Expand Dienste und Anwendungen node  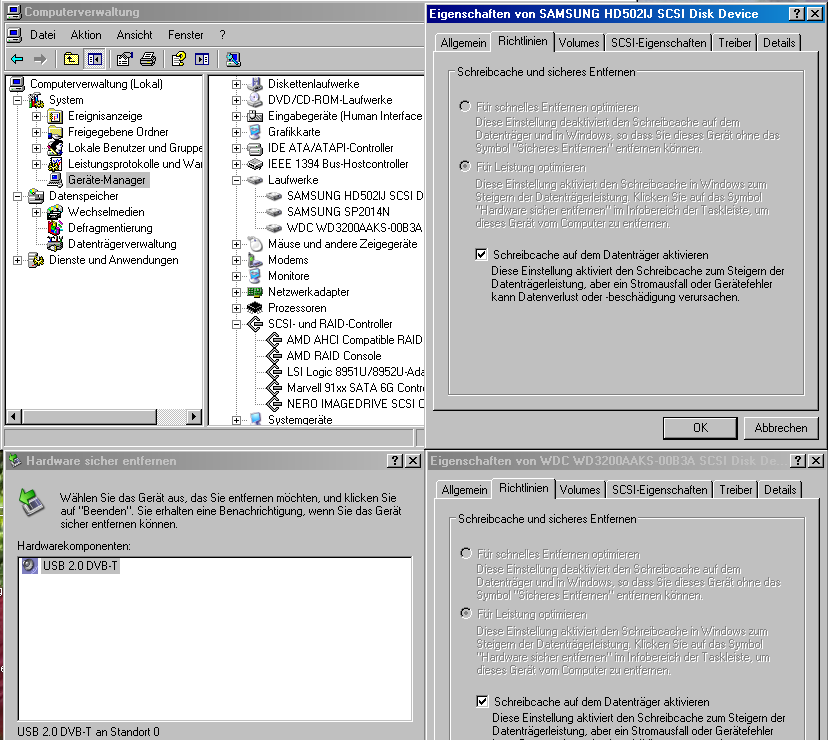tap(17, 260)
